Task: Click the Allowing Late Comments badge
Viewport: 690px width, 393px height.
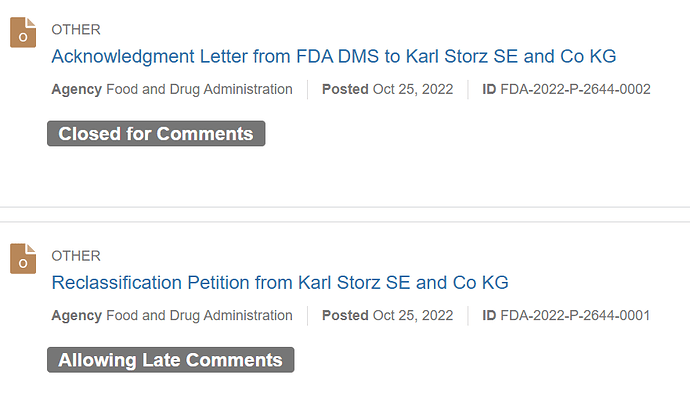Action: 171,360
